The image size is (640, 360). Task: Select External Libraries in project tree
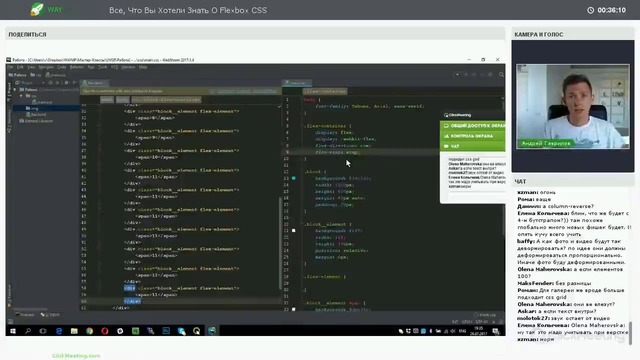[x=36, y=121]
